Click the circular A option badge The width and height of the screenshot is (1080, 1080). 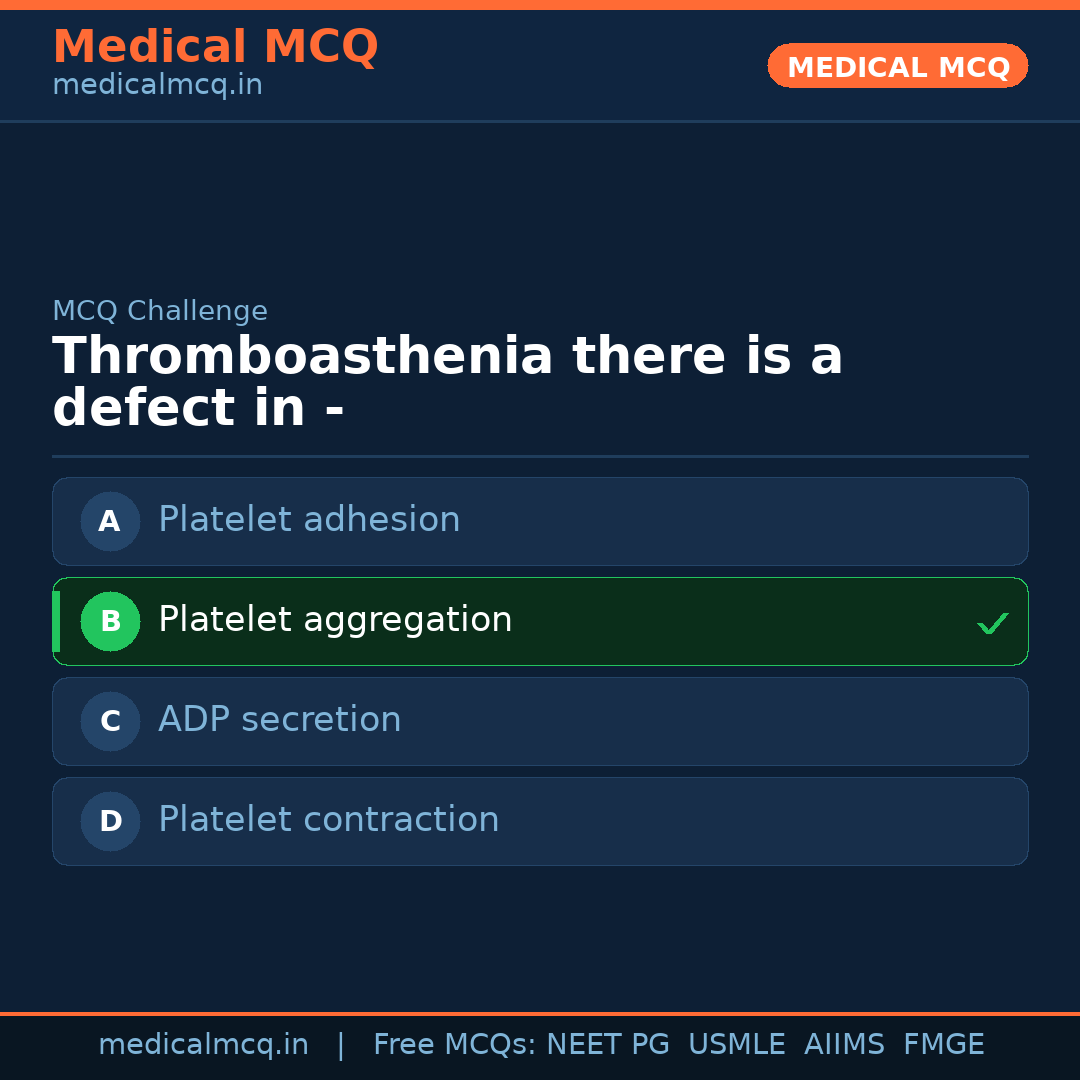pyautogui.click(x=110, y=521)
